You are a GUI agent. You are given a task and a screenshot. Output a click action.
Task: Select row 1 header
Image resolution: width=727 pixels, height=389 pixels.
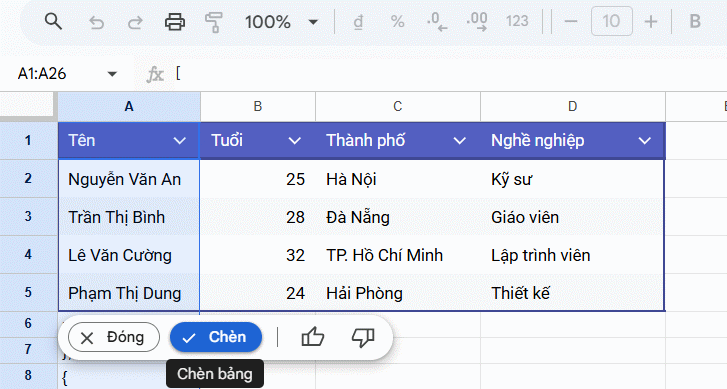pyautogui.click(x=28, y=140)
